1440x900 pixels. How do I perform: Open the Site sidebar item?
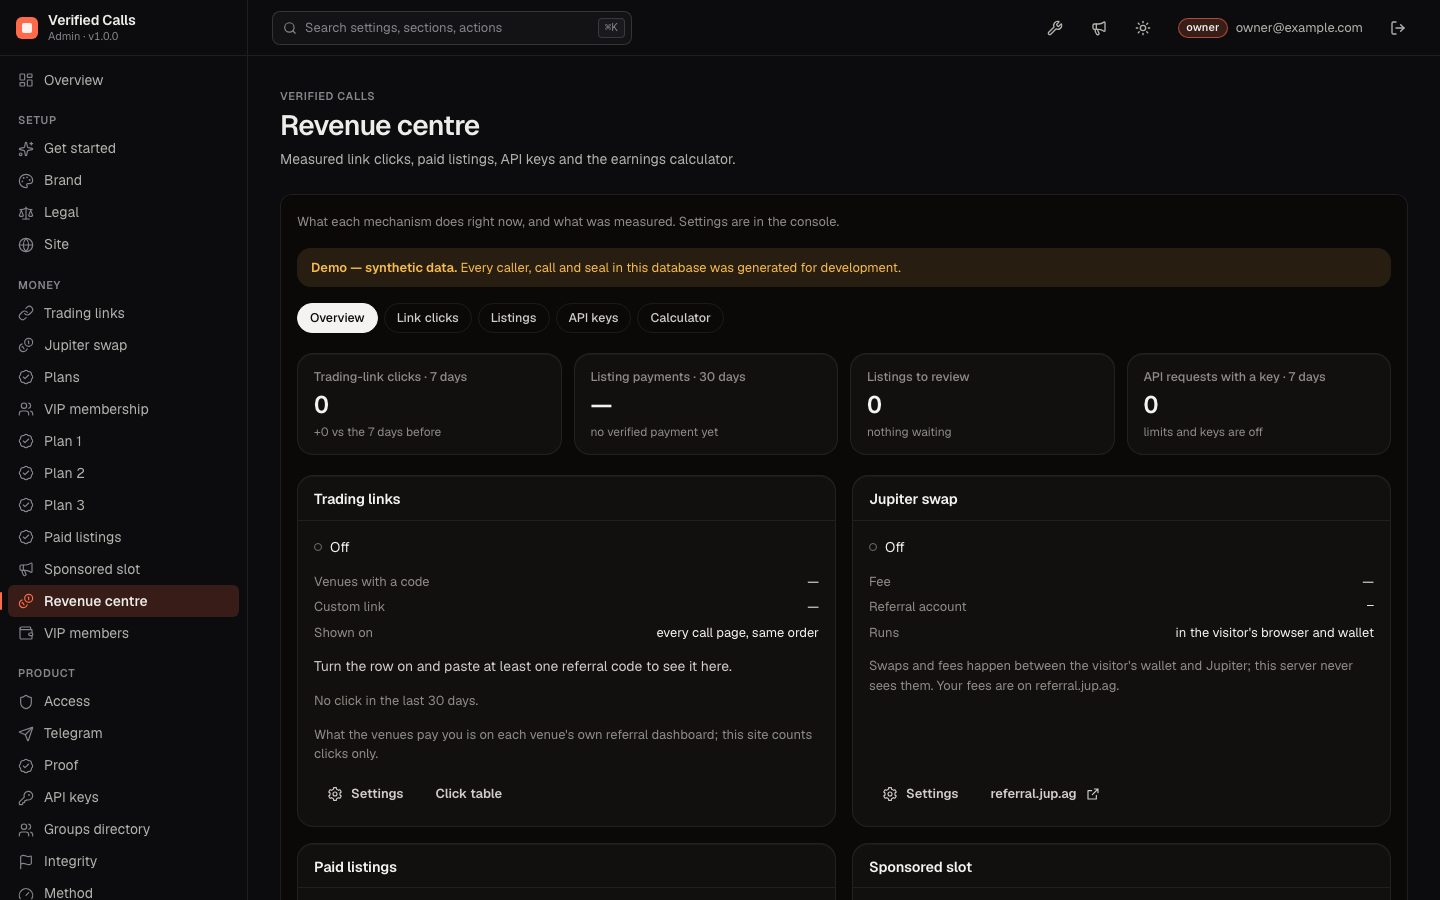(124, 244)
